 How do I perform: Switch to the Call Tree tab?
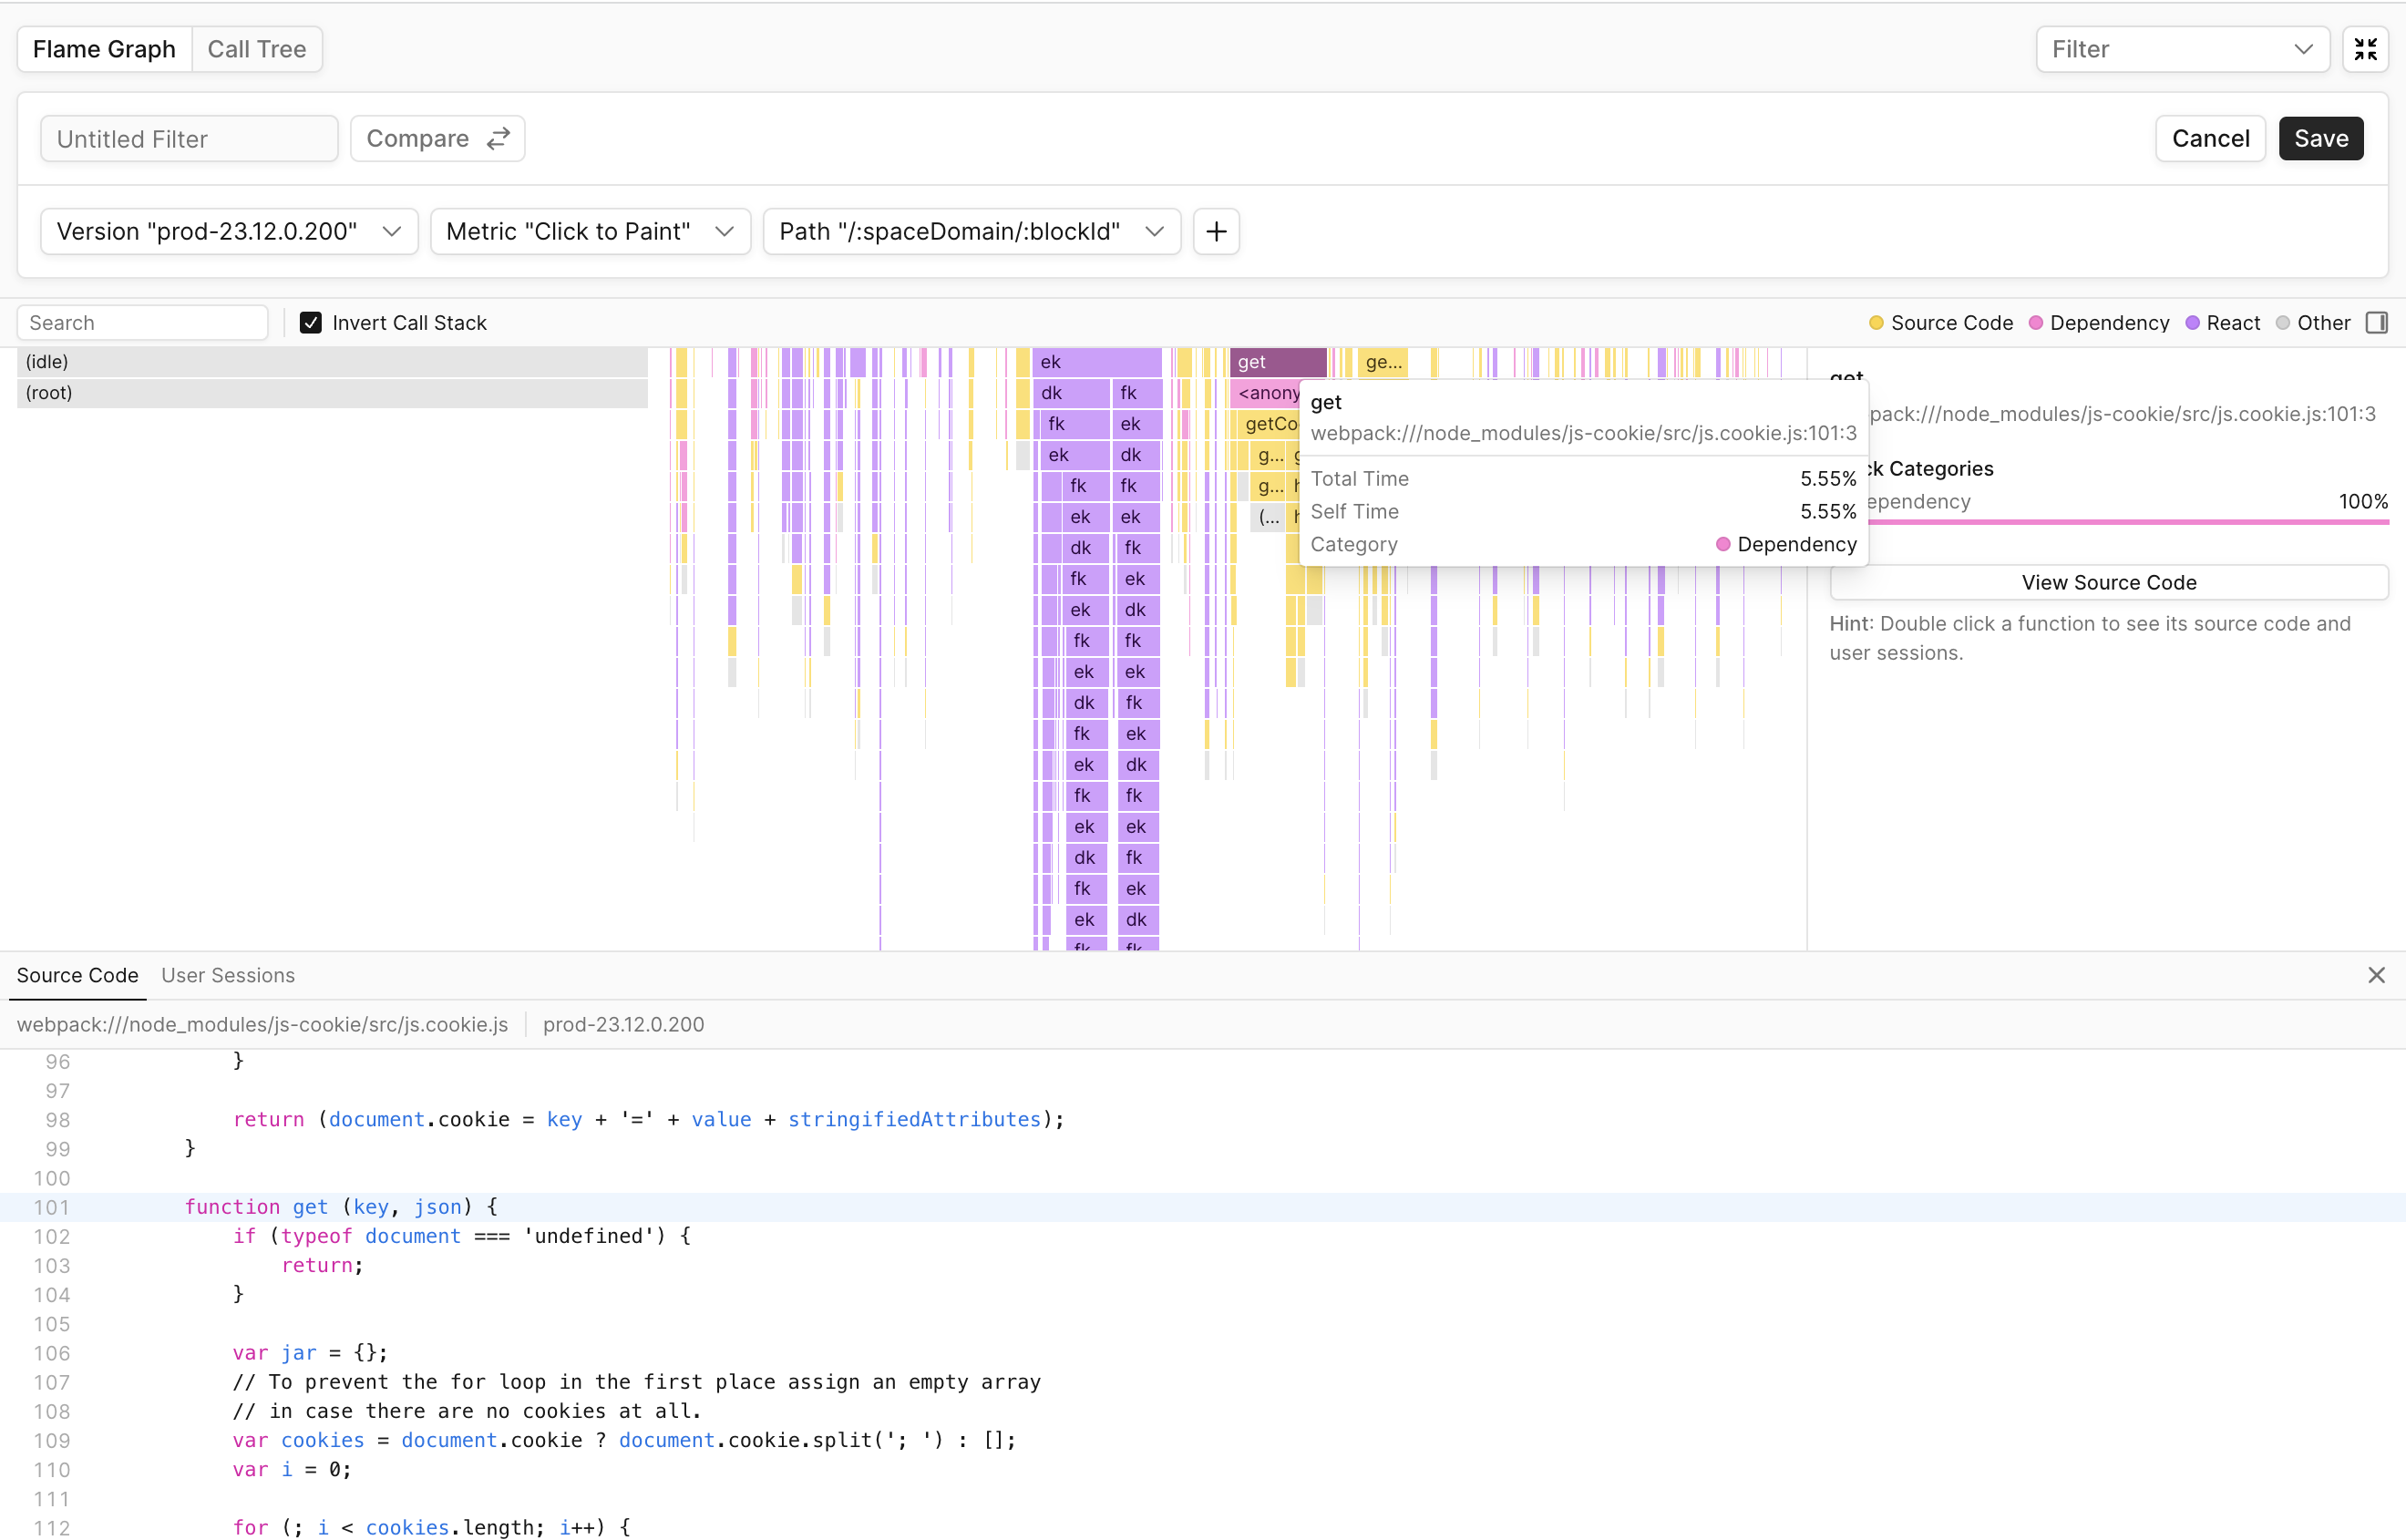coord(256,49)
